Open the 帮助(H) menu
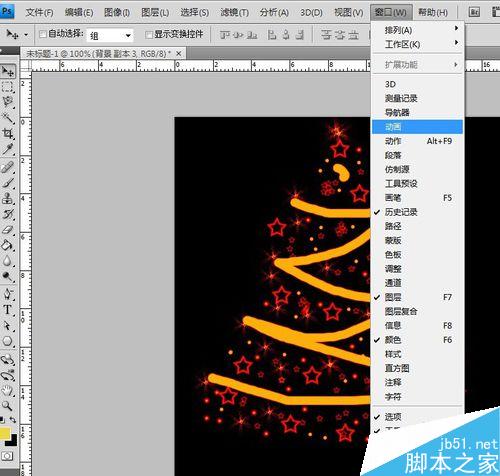The image size is (500, 476). (x=433, y=13)
